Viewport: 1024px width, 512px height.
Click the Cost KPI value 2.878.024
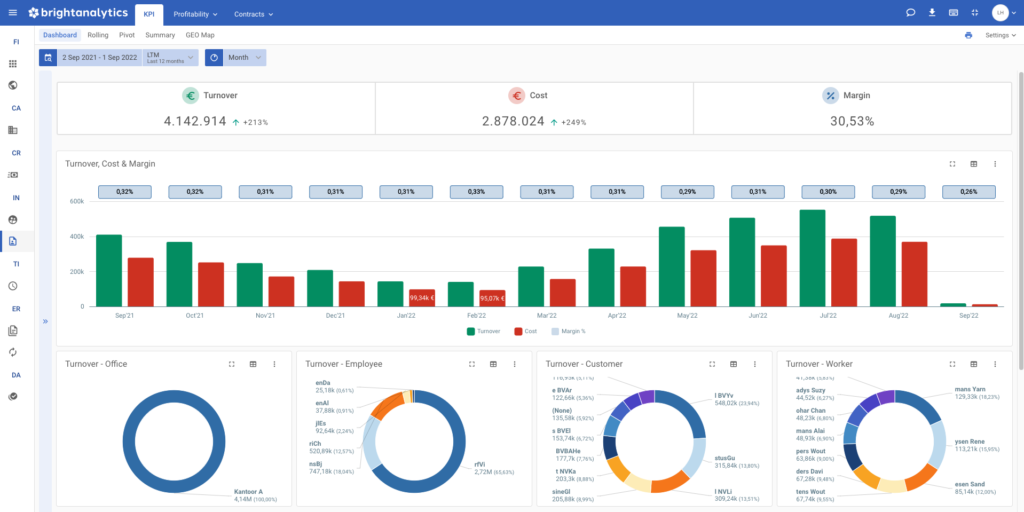513,121
